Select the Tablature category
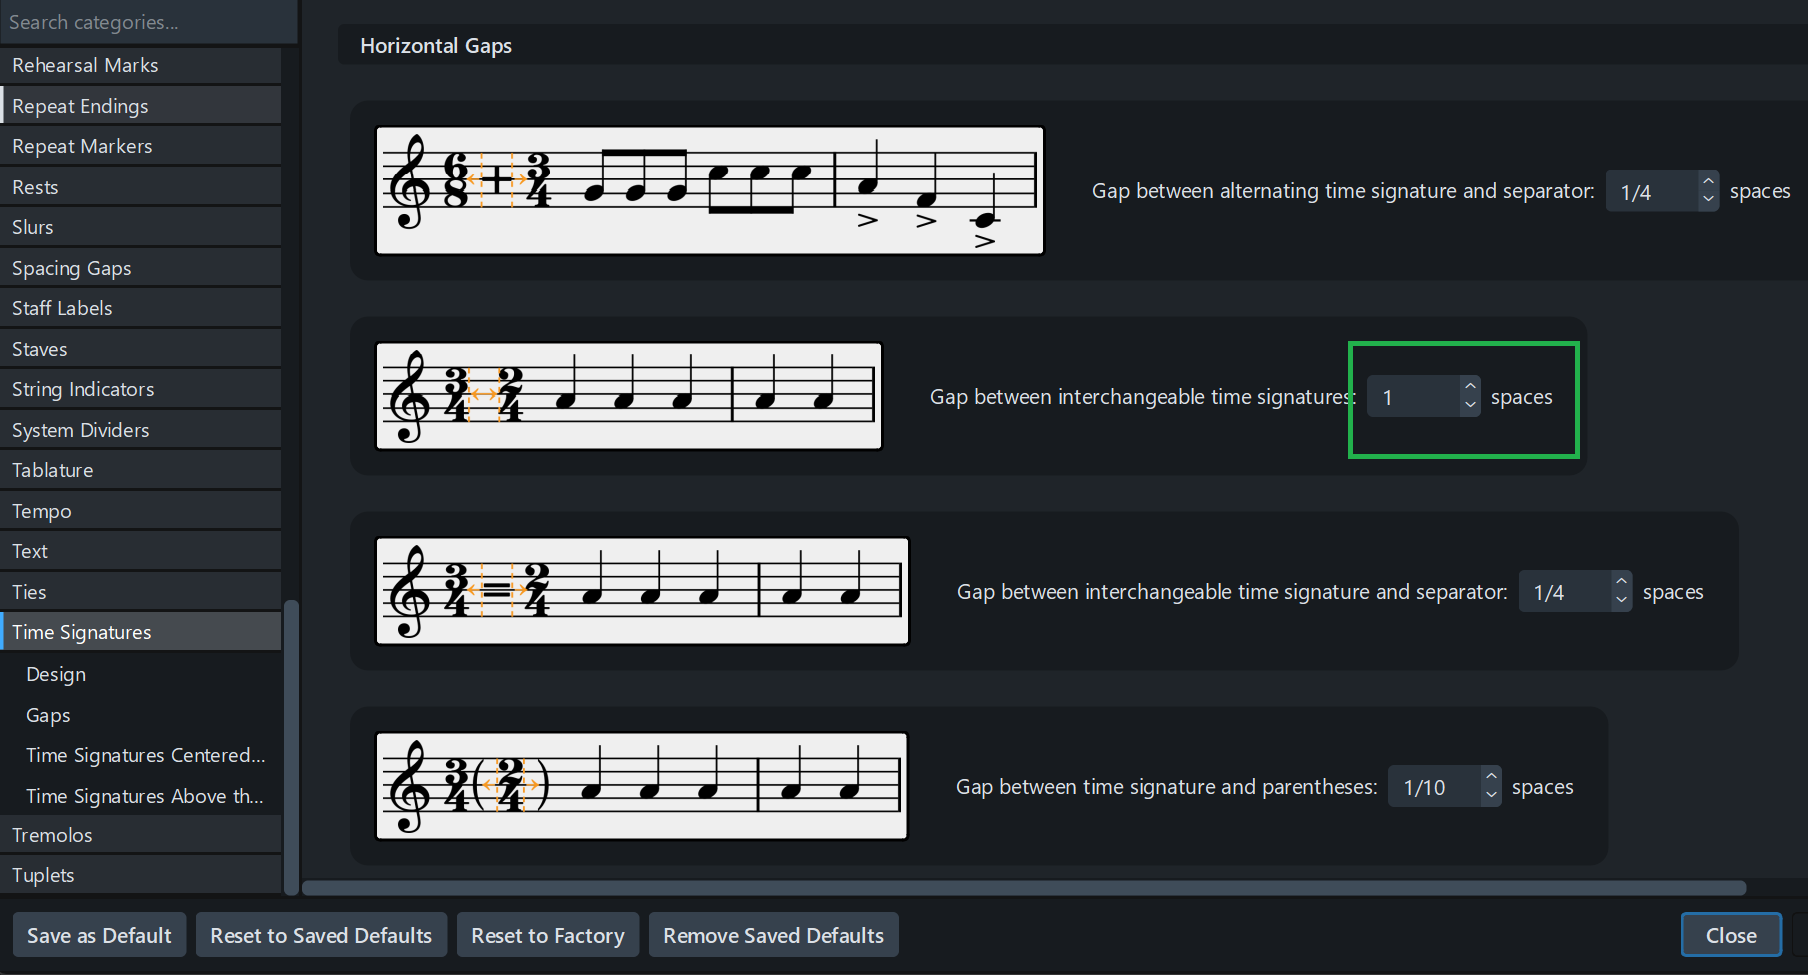Image resolution: width=1808 pixels, height=975 pixels. tap(53, 470)
